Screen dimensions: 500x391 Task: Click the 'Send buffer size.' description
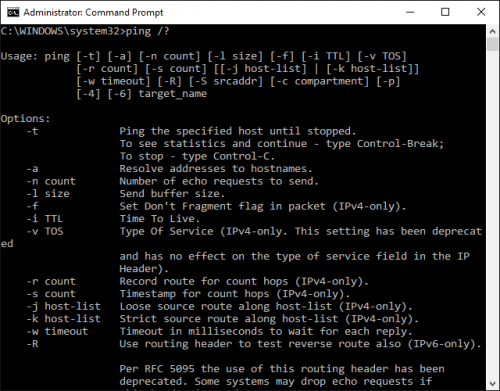[x=172, y=194]
